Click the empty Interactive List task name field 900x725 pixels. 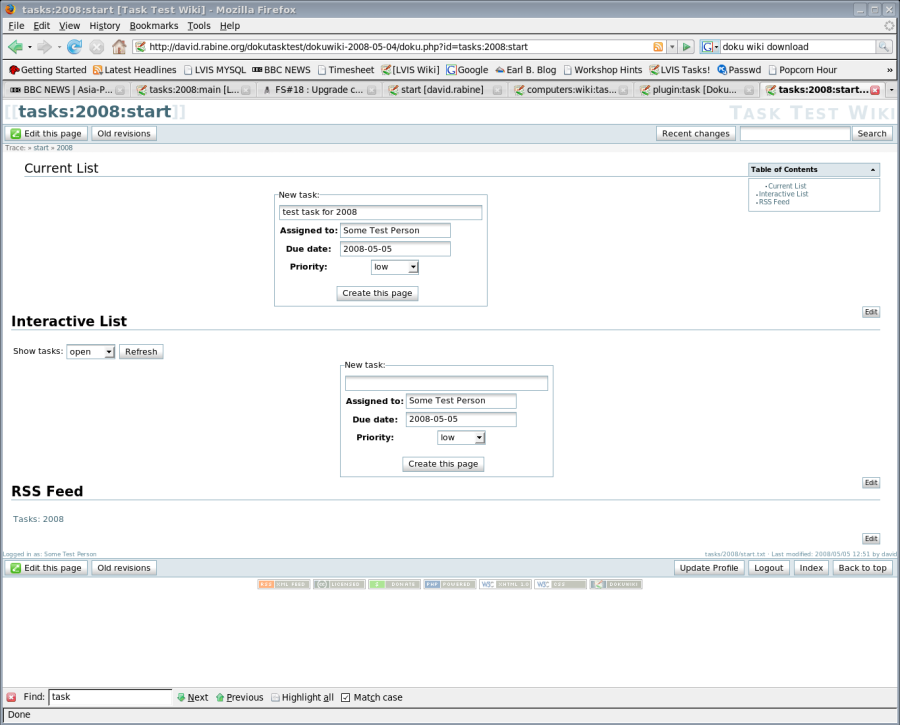446,383
